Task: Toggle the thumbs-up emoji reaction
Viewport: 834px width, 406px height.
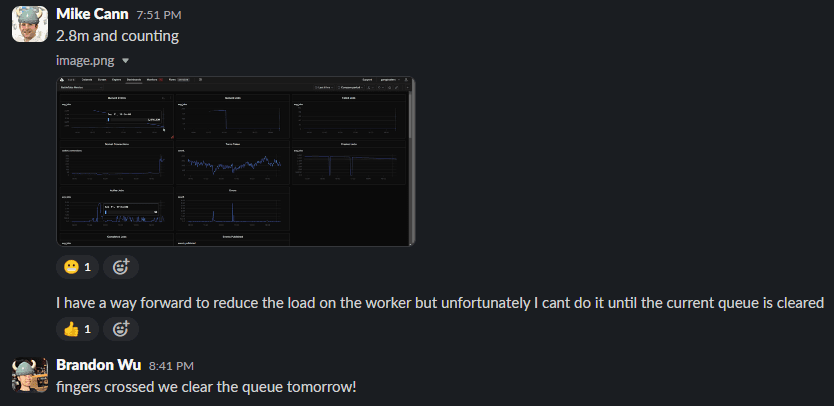Action: [x=71, y=328]
